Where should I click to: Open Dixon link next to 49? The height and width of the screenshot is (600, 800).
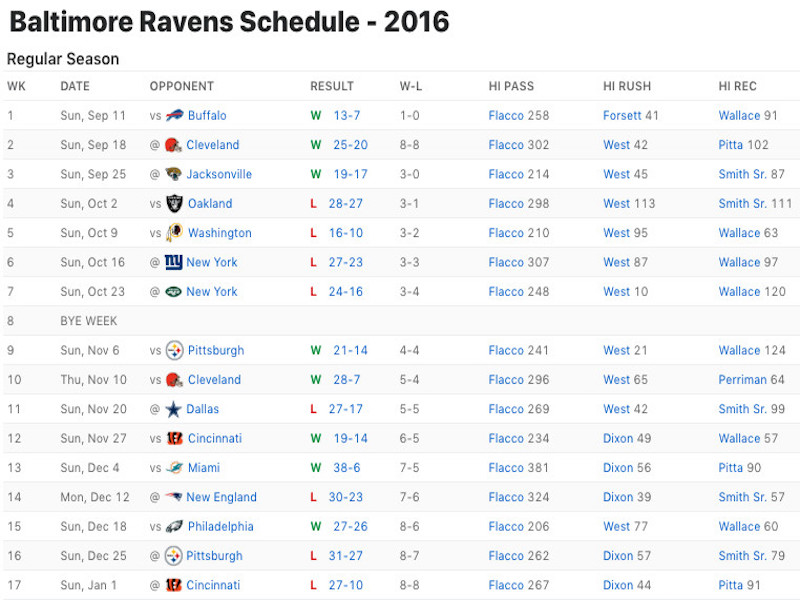click(618, 438)
